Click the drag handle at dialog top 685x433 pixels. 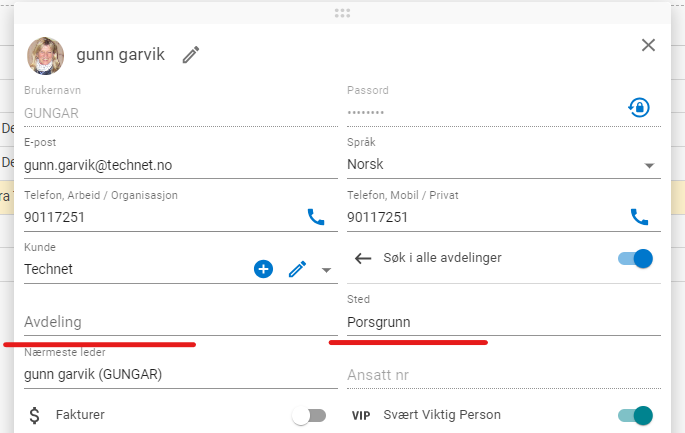point(343,13)
